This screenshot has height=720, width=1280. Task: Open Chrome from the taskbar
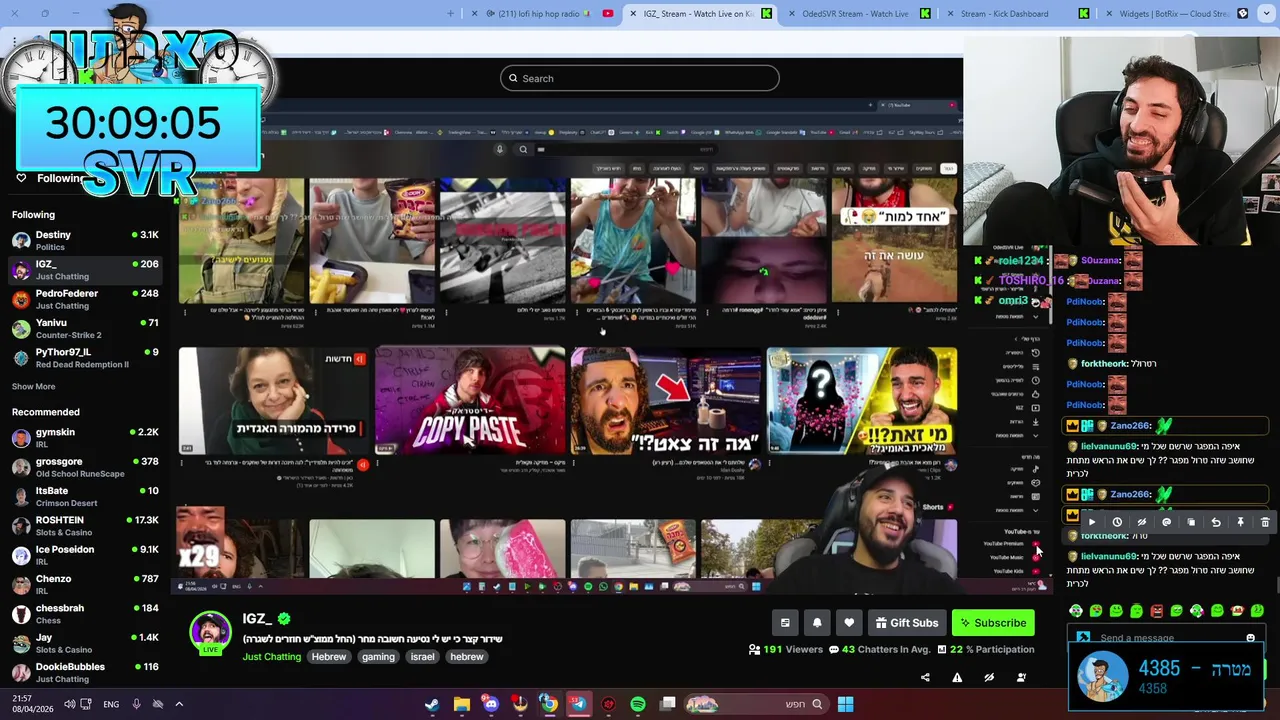(549, 704)
